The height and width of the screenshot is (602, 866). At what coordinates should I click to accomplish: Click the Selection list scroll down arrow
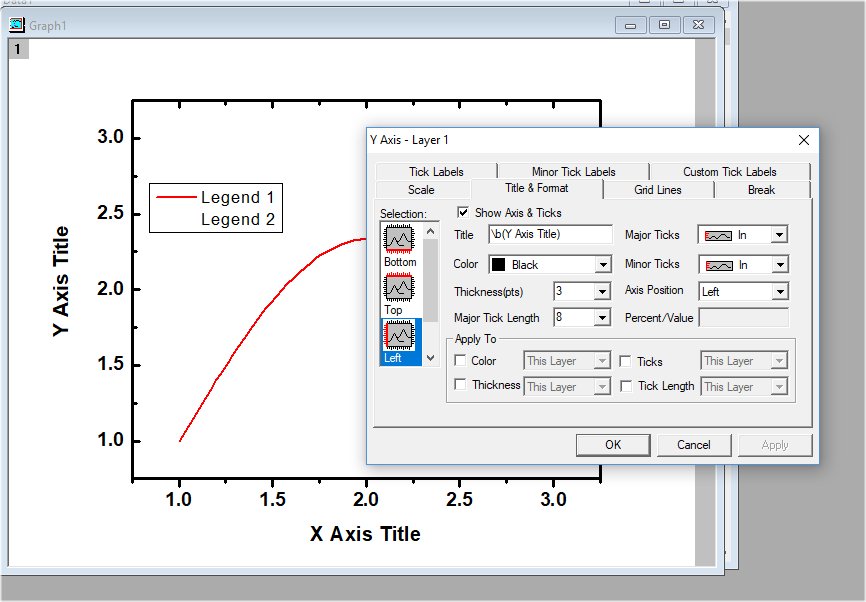(431, 358)
